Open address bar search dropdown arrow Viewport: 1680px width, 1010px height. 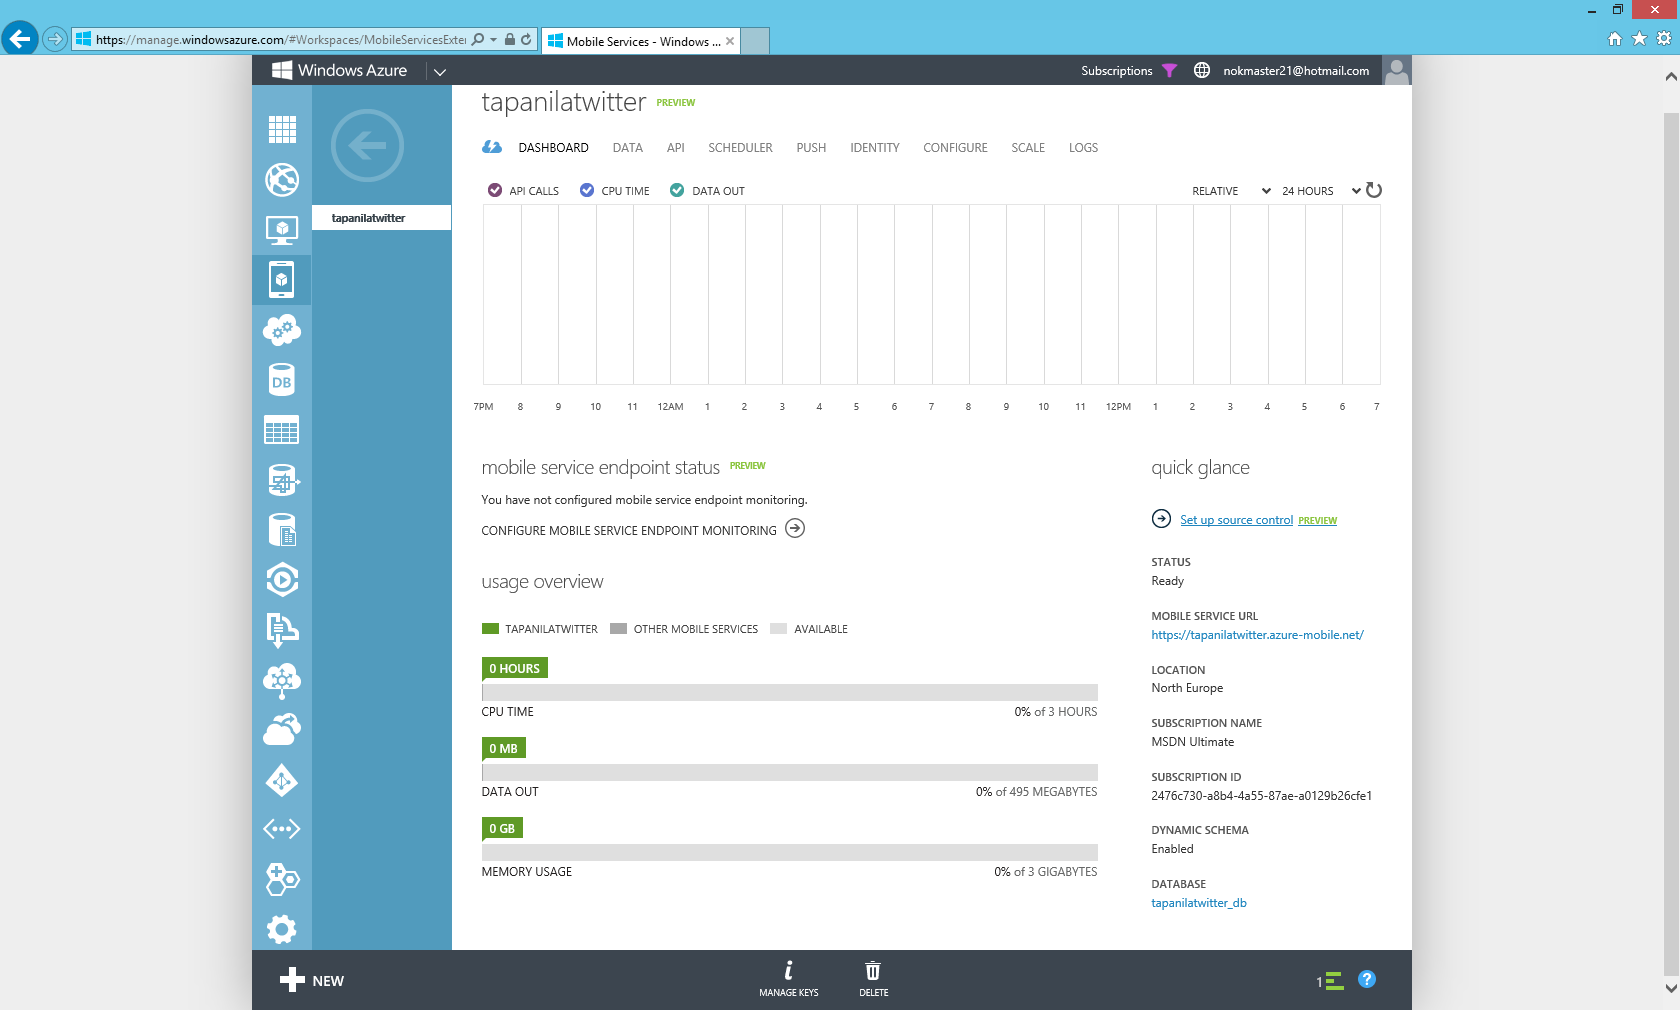(x=493, y=40)
